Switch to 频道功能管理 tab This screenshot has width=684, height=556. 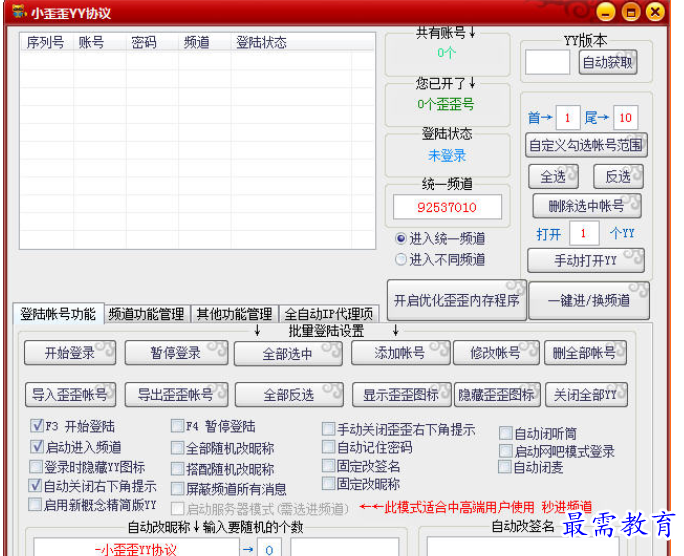tap(147, 314)
